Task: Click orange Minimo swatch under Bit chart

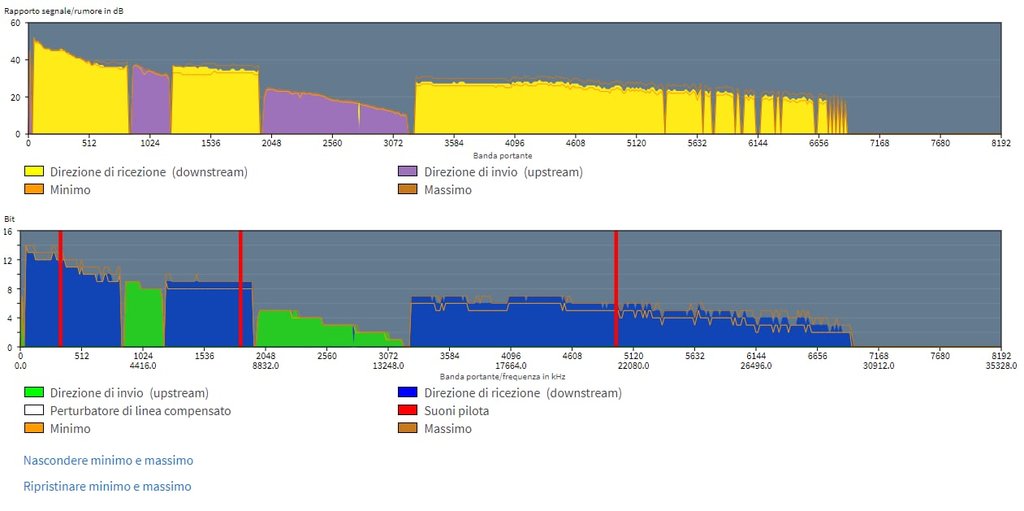Action: [x=33, y=428]
